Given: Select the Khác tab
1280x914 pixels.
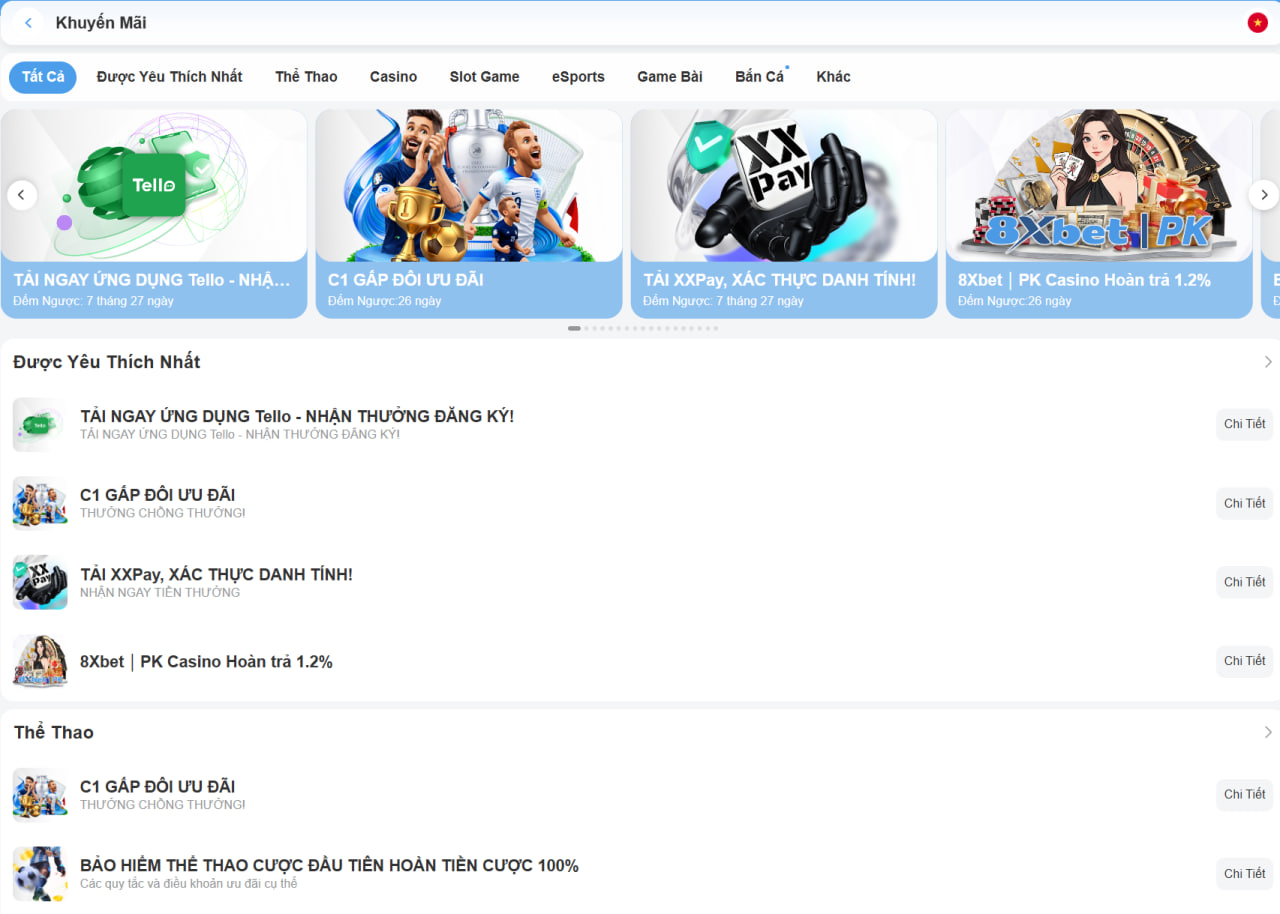Looking at the screenshot, I should click(833, 77).
